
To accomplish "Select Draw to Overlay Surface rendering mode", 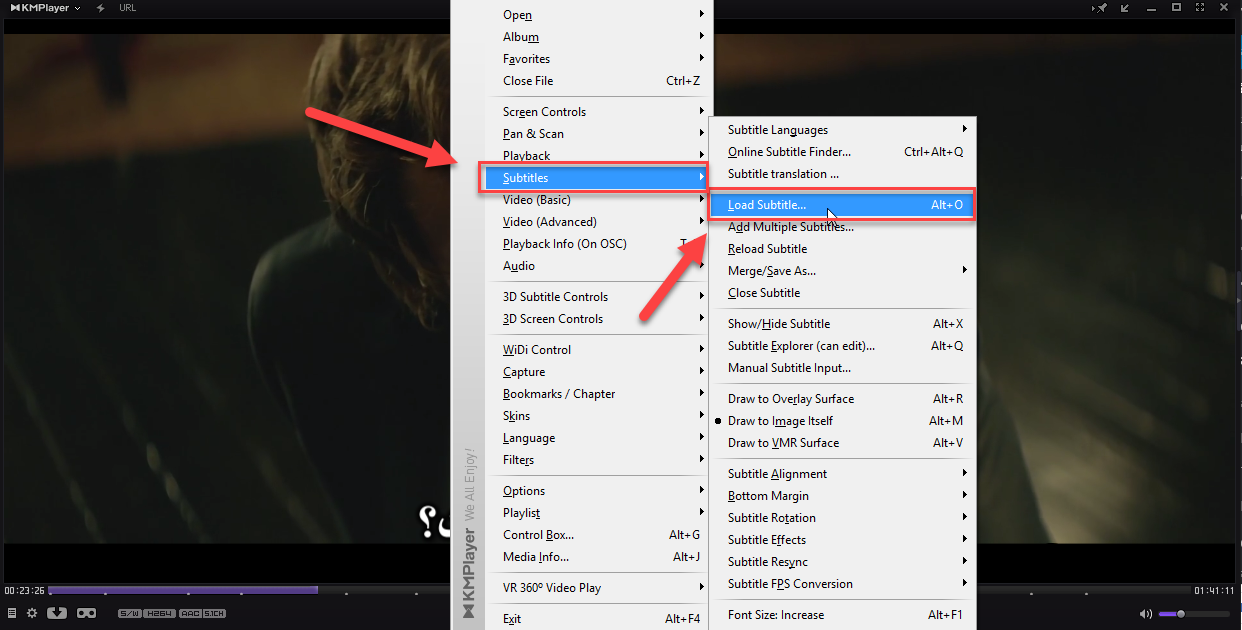I will [790, 398].
